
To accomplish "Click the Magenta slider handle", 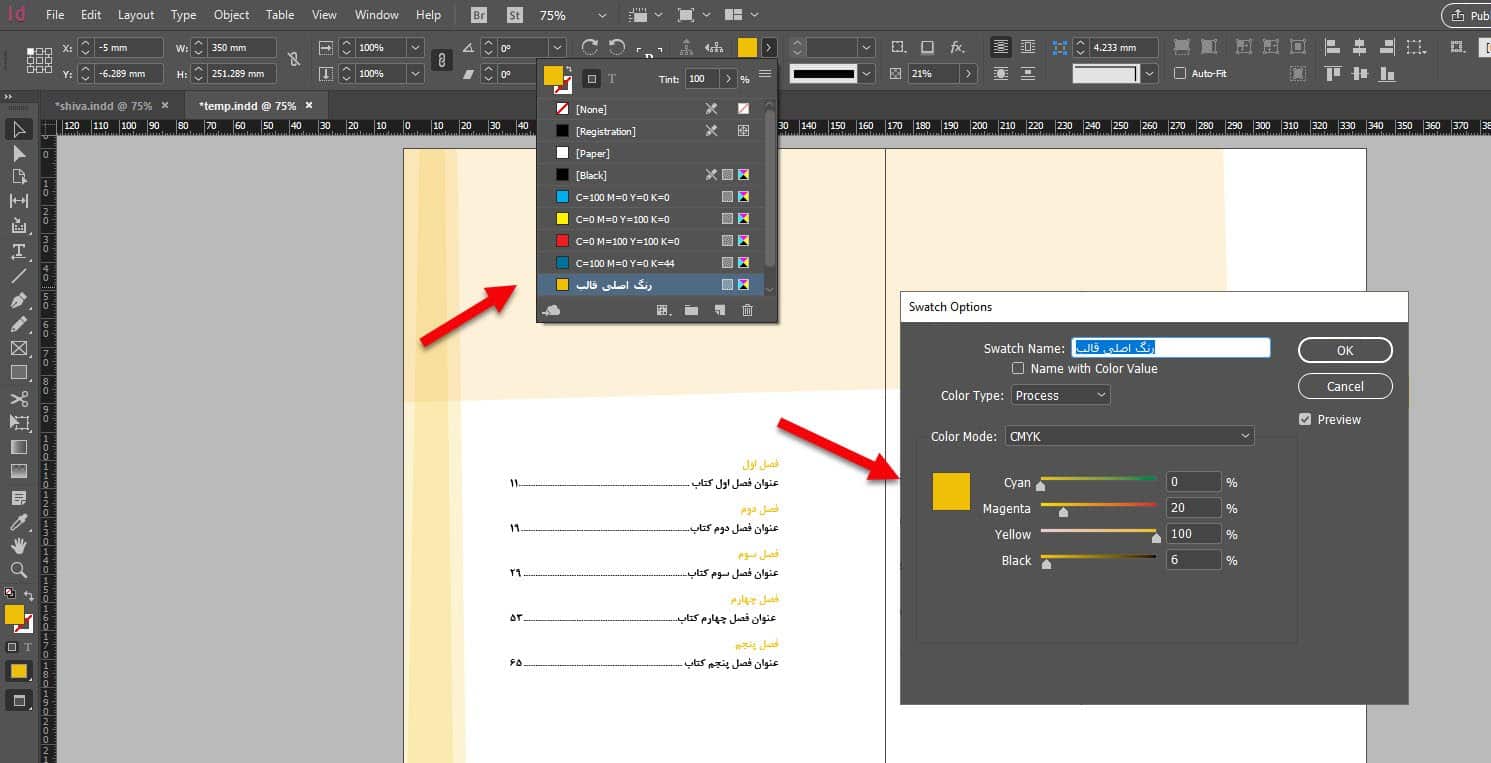I will (1063, 512).
